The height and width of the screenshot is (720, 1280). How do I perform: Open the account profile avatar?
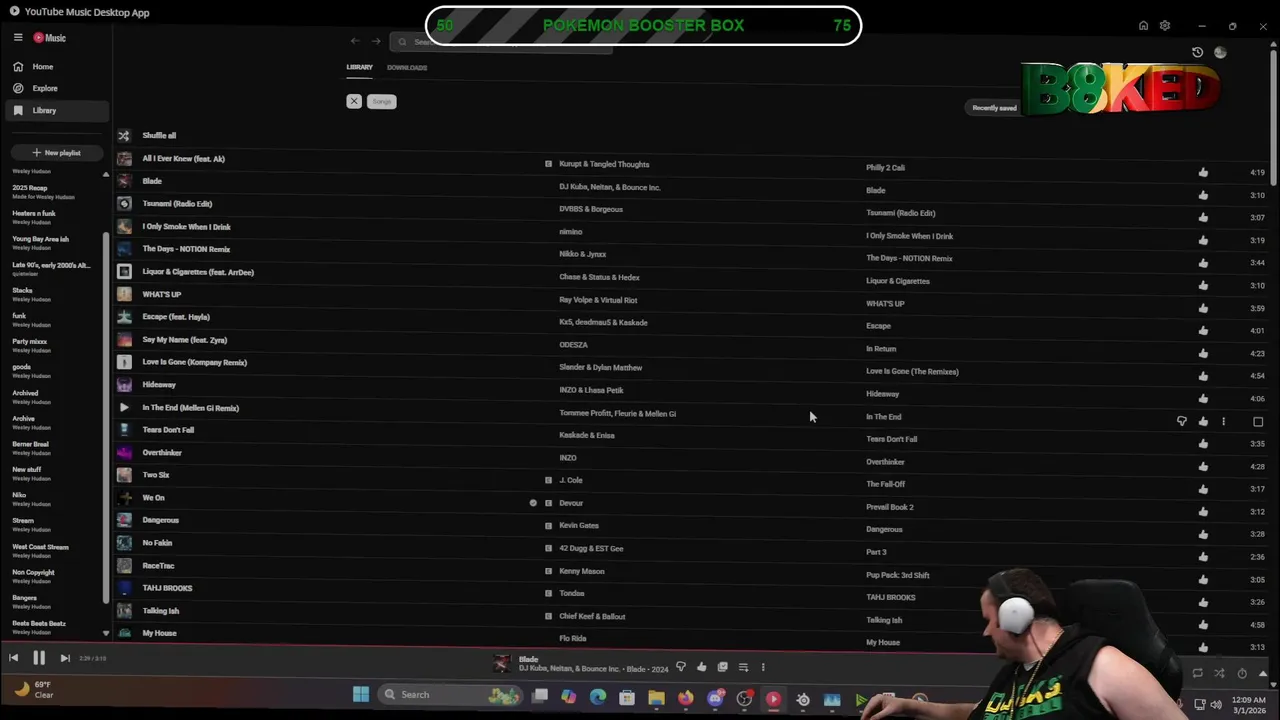(1220, 52)
